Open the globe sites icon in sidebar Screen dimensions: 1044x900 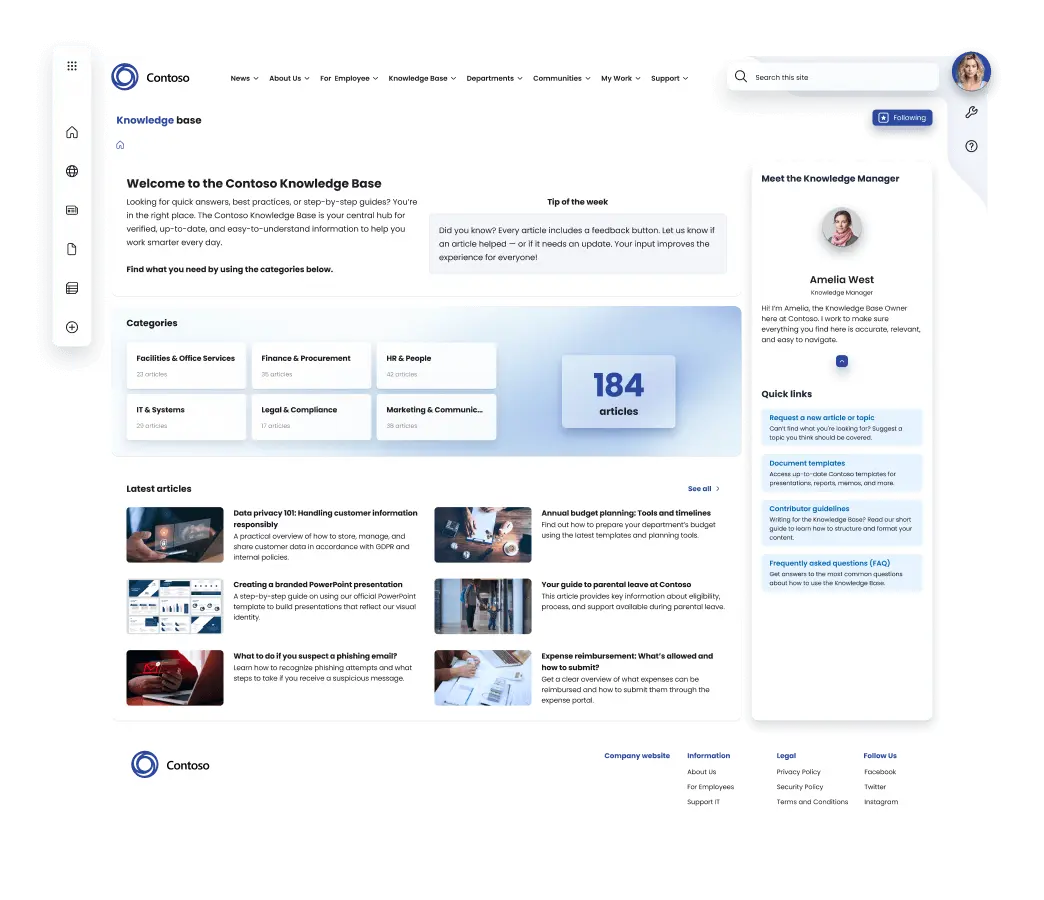pyautogui.click(x=72, y=171)
